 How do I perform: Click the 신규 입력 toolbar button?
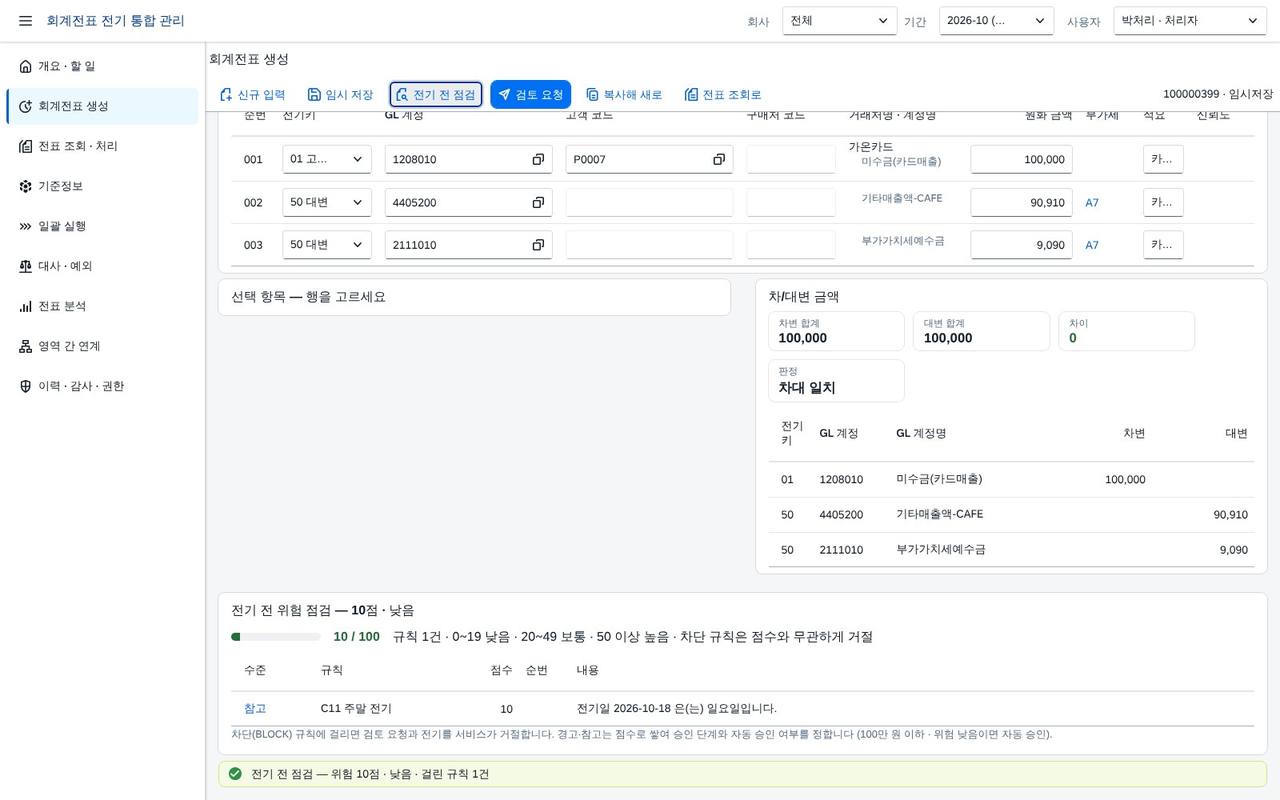pos(252,95)
